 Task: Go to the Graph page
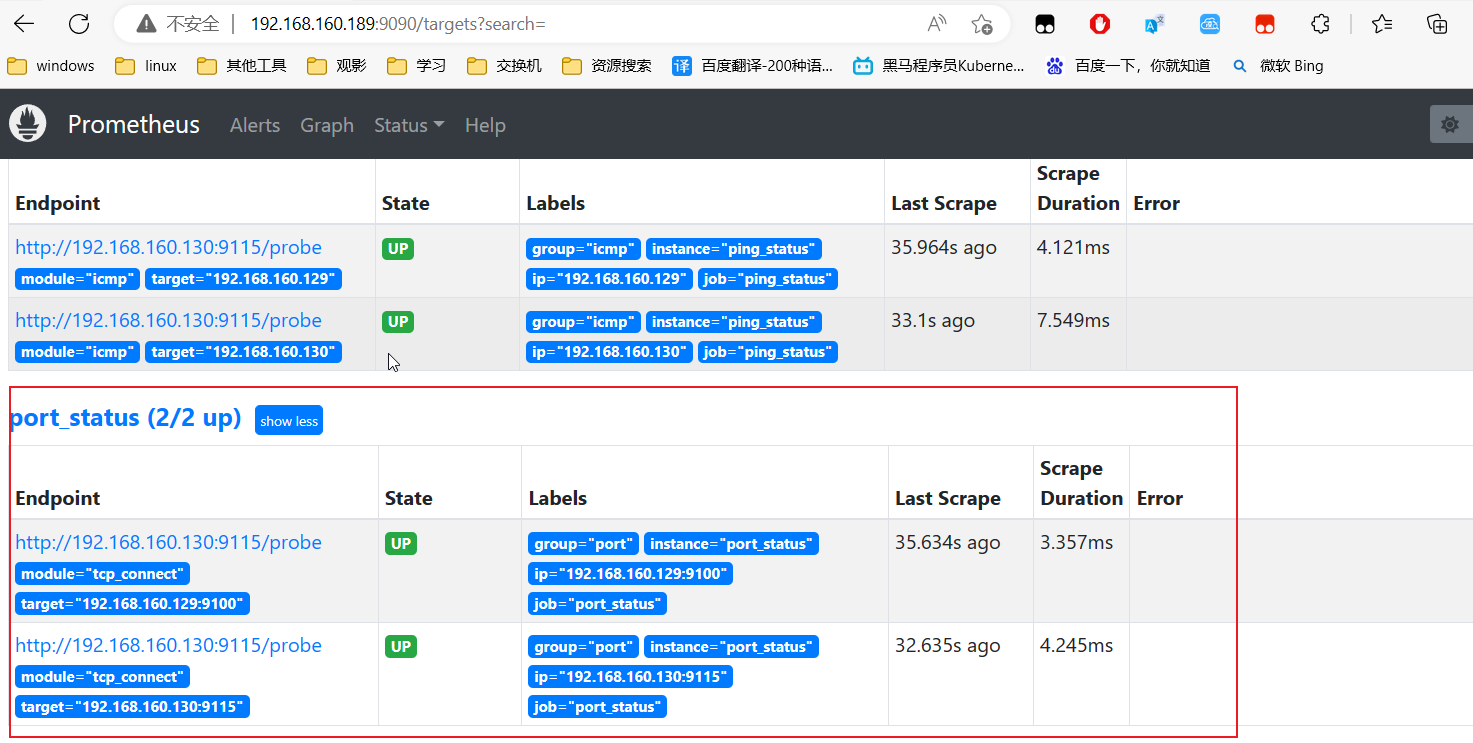[327, 125]
